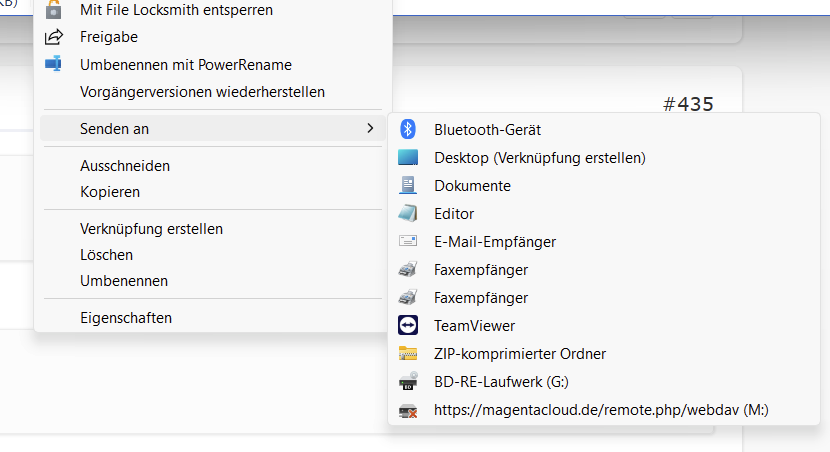Click the PowerRename icon
This screenshot has height=452, width=830.
pyautogui.click(x=54, y=64)
